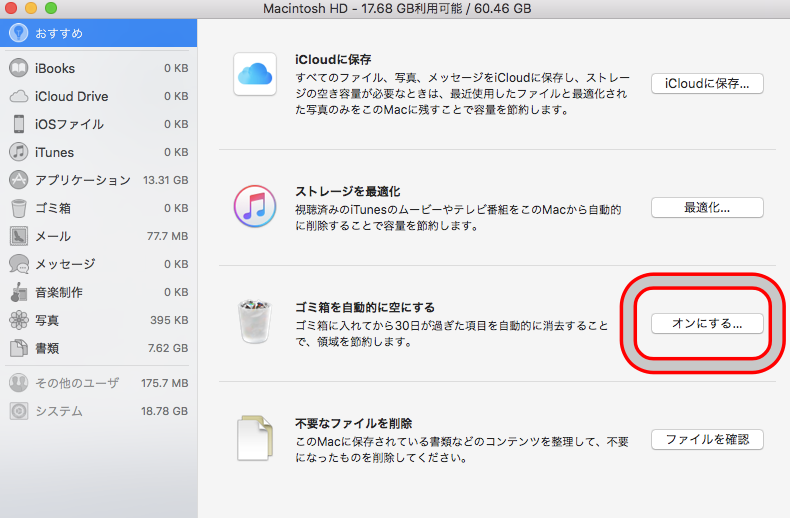This screenshot has height=518, width=790.
Task: Click the 7.62 GB size value
Action: point(168,348)
